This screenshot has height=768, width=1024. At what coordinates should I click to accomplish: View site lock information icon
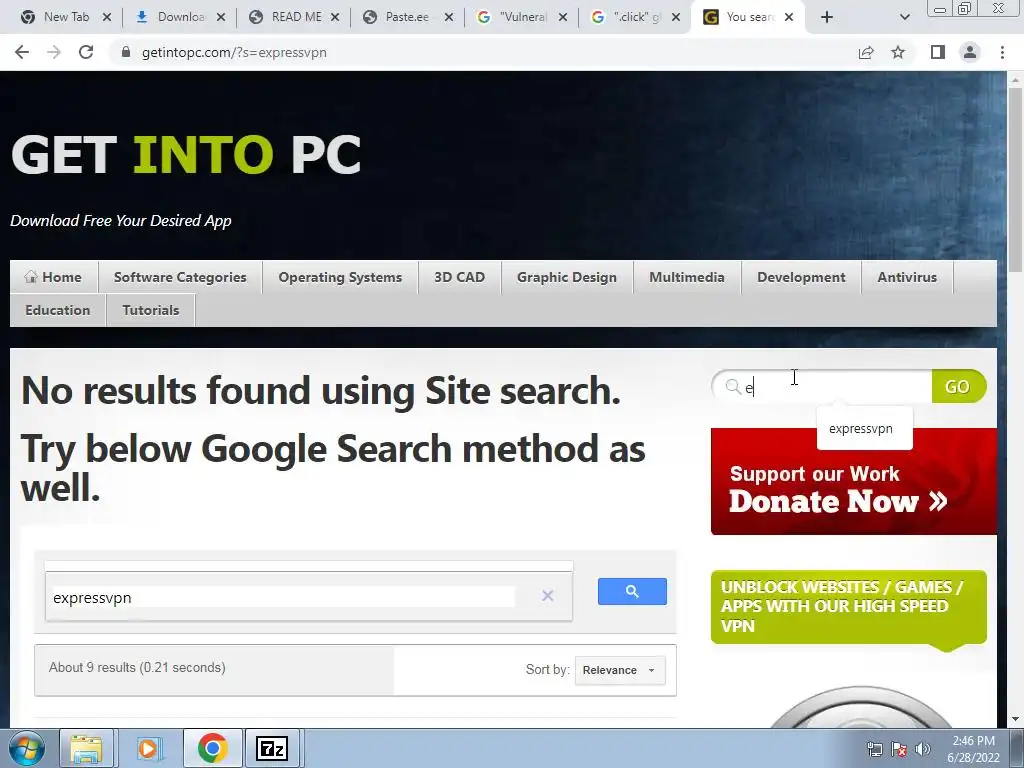pyautogui.click(x=126, y=52)
